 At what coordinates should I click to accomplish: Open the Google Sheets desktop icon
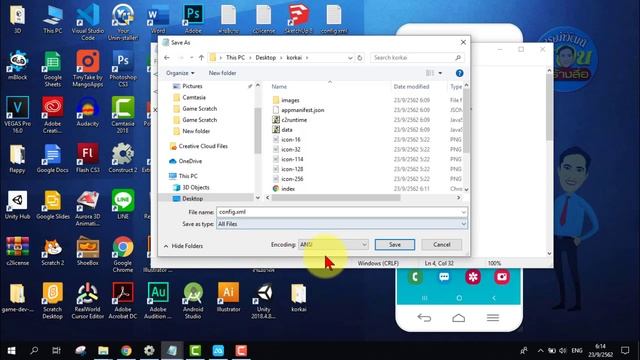(x=53, y=69)
